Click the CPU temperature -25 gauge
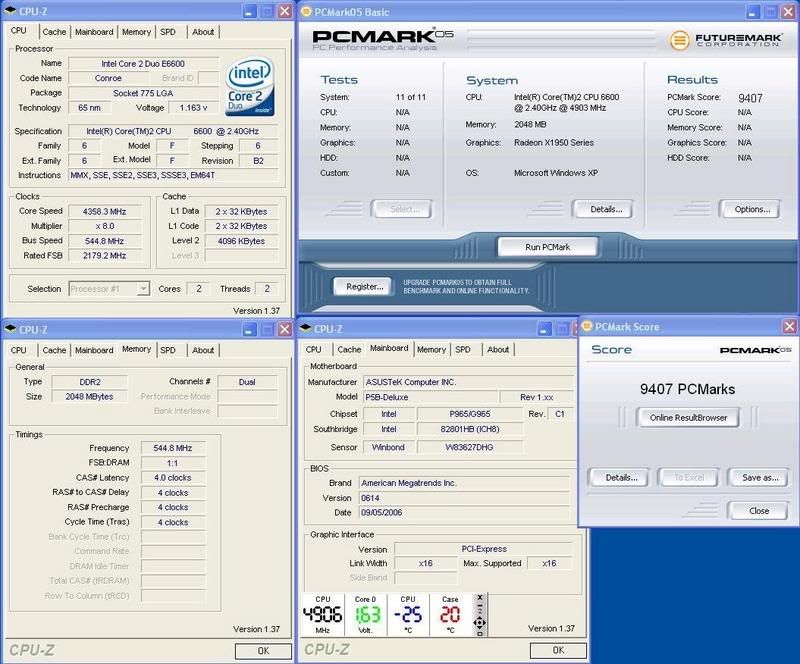Viewport: 800px width, 664px height. point(408,614)
